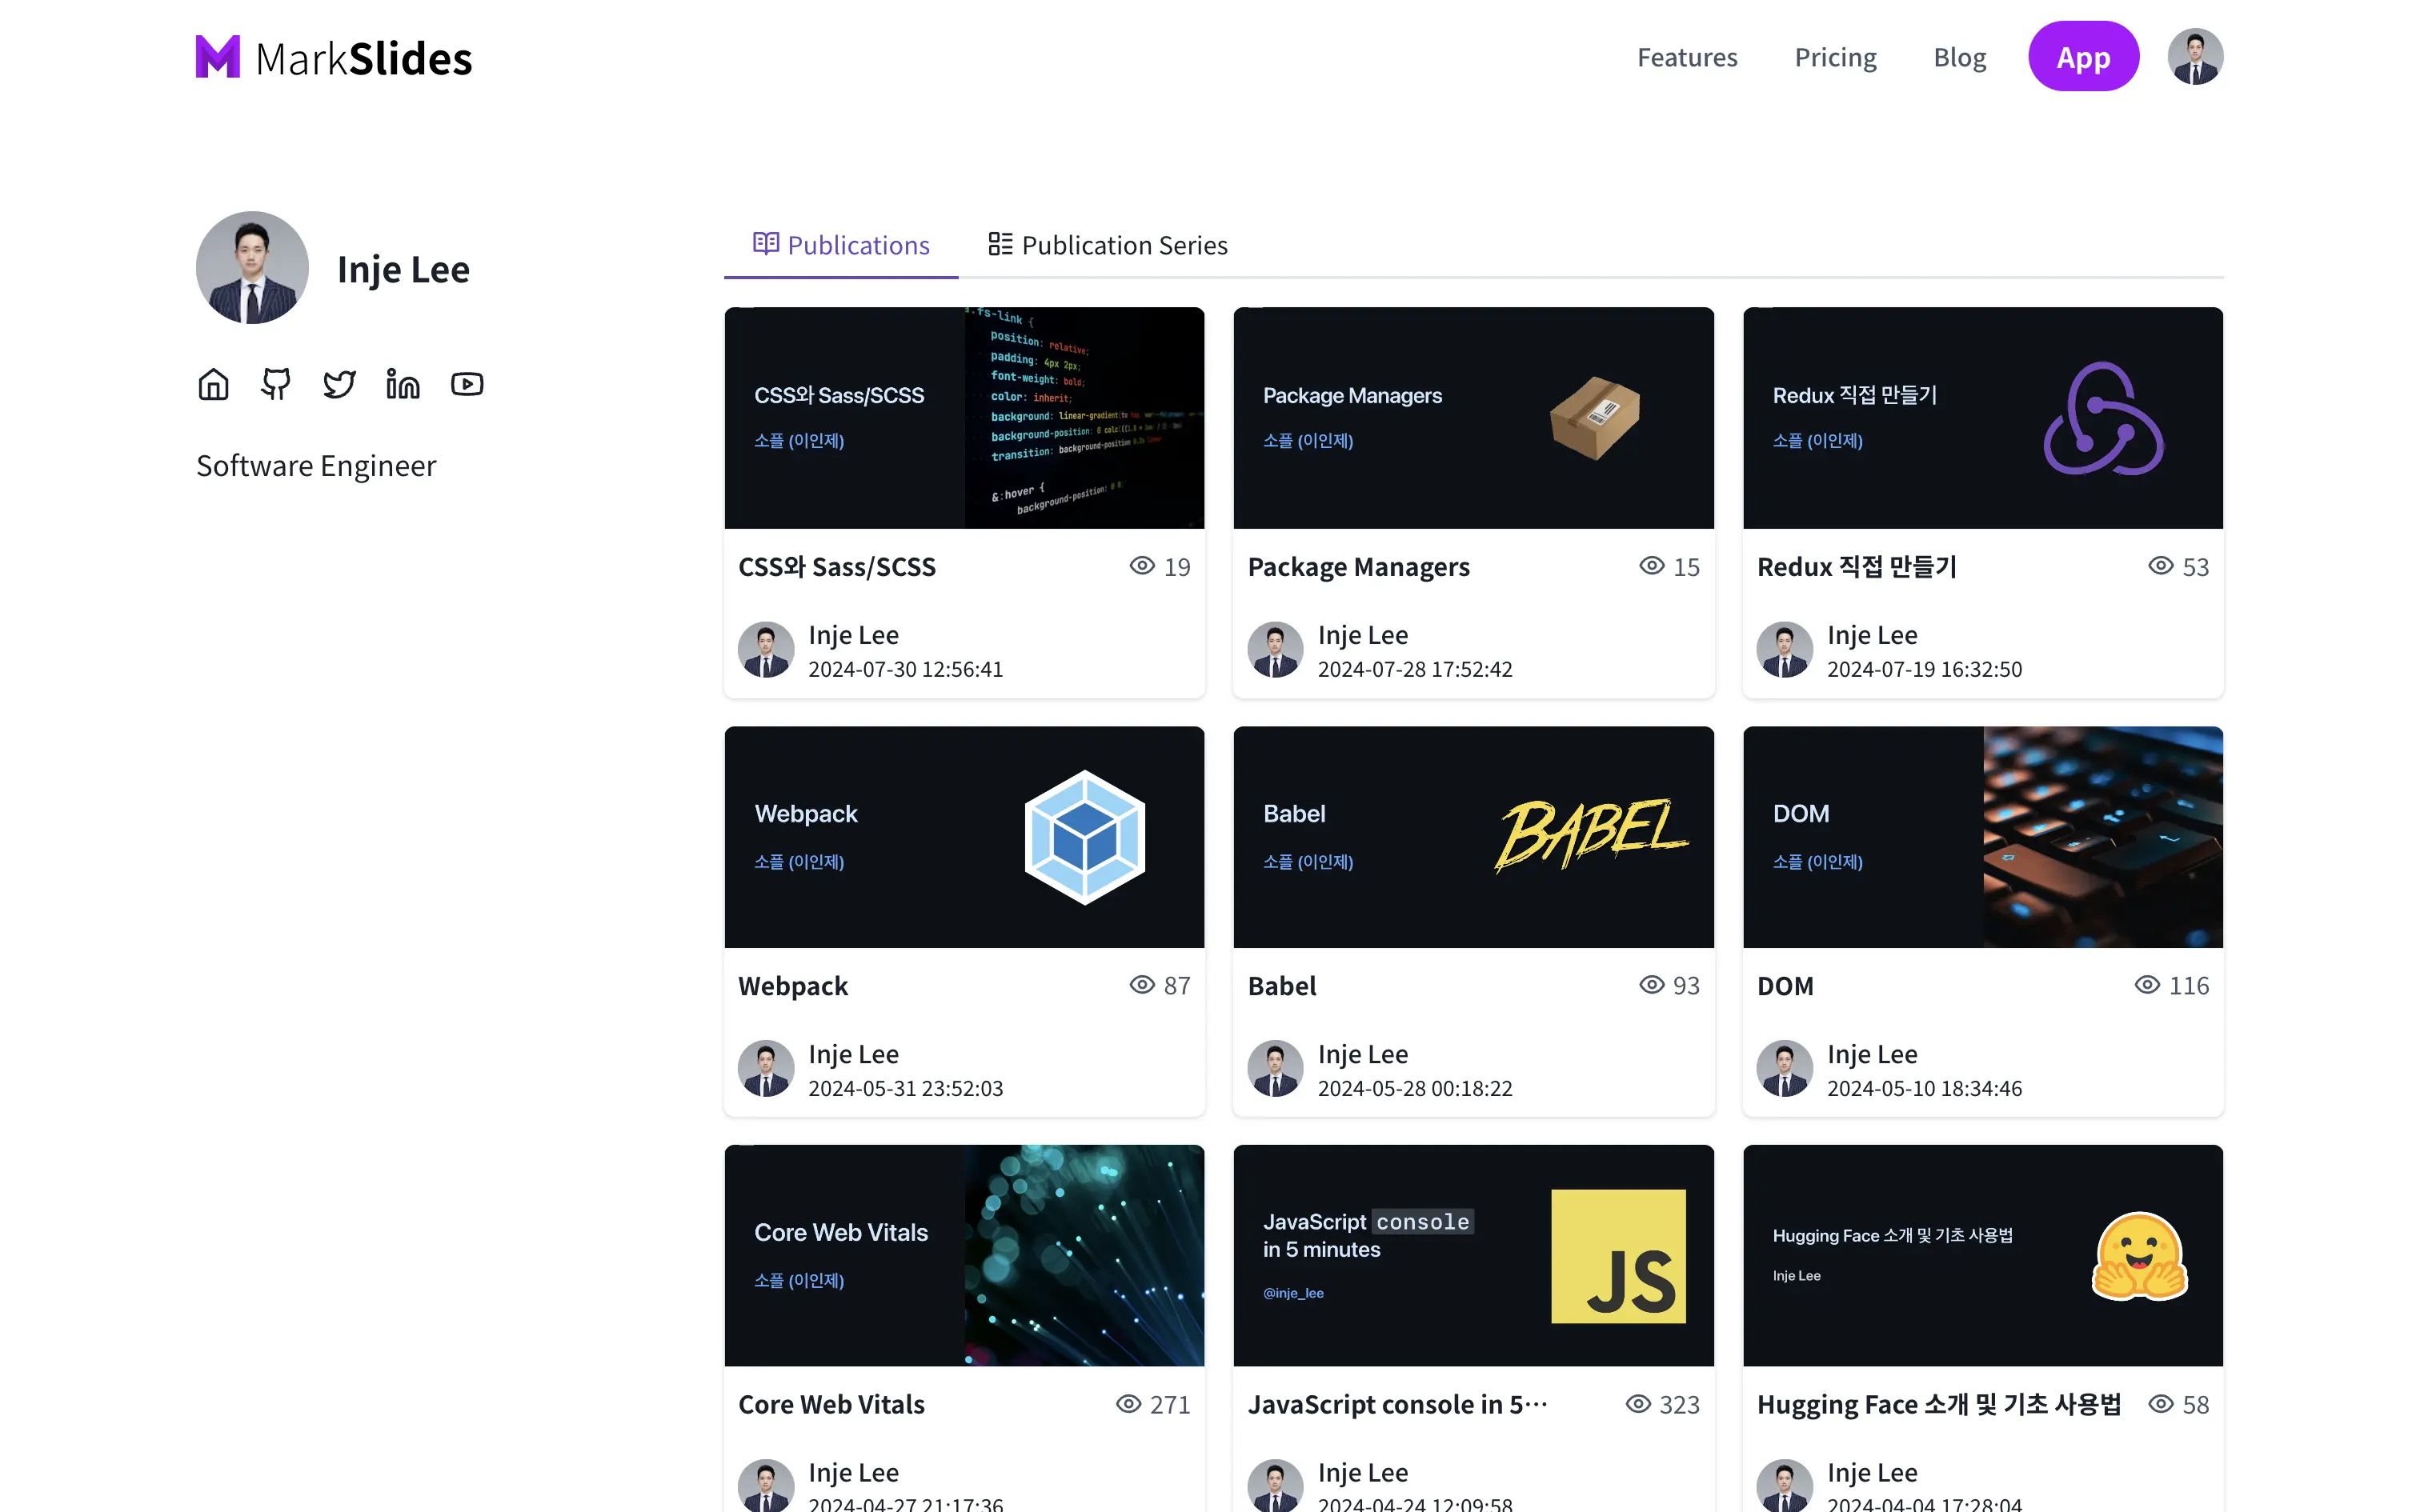Click the date 2024-05-31 23:52:03
The height and width of the screenshot is (1512, 2420).
tap(905, 1088)
